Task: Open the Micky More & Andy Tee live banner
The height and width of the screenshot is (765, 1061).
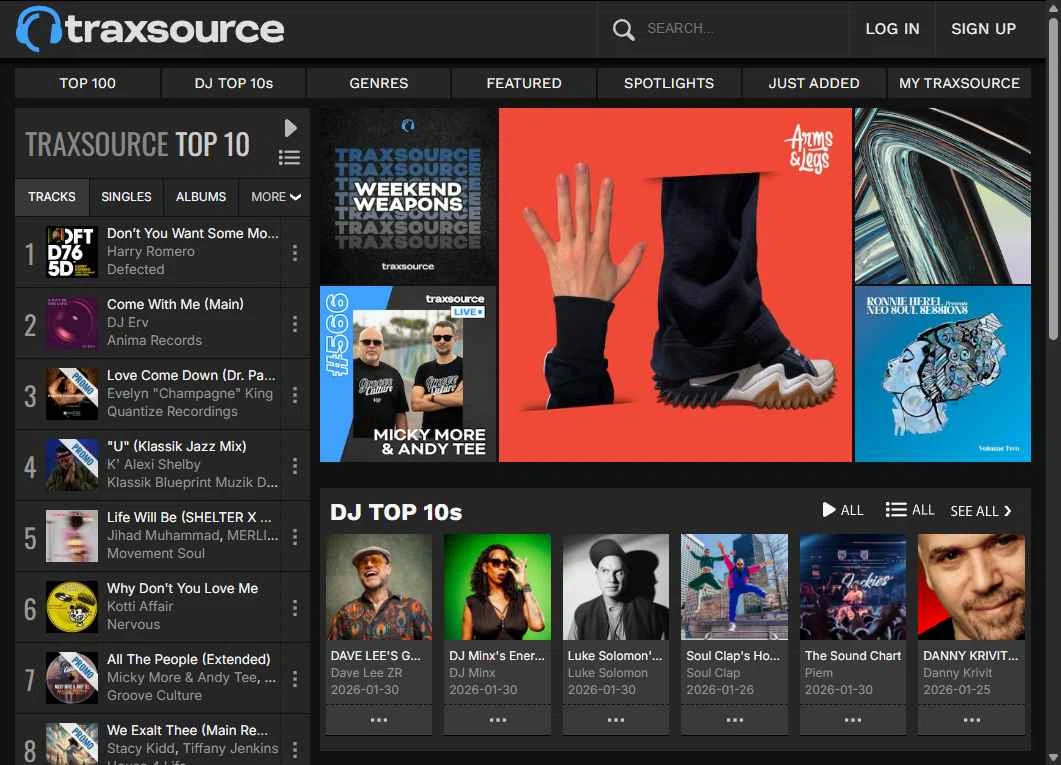Action: pos(408,374)
